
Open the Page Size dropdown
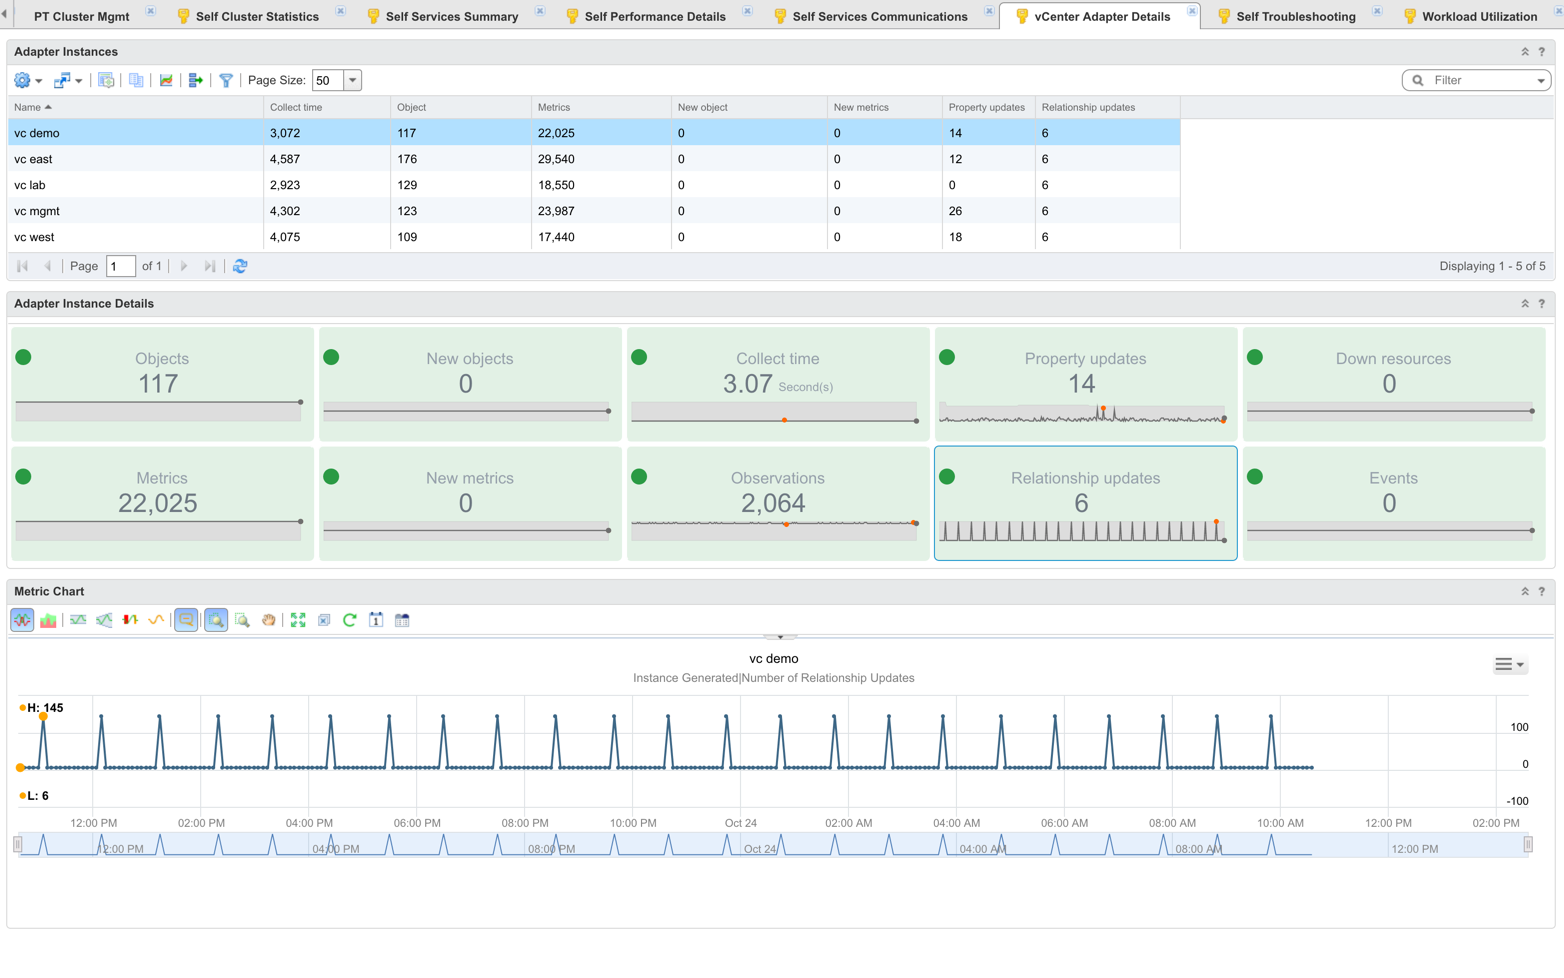pos(352,80)
